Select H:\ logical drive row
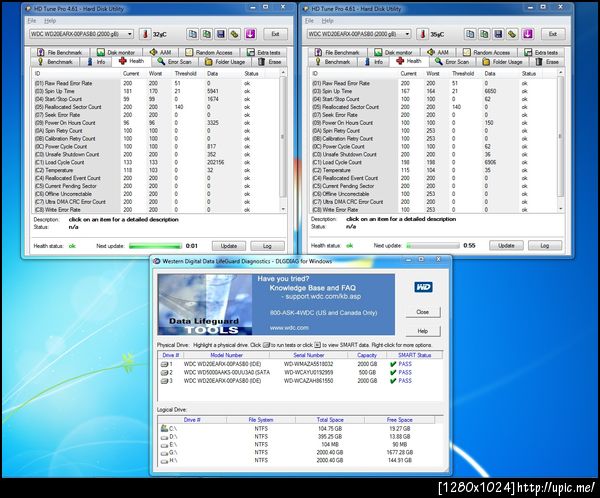The height and width of the screenshot is (498, 600). coord(300,460)
